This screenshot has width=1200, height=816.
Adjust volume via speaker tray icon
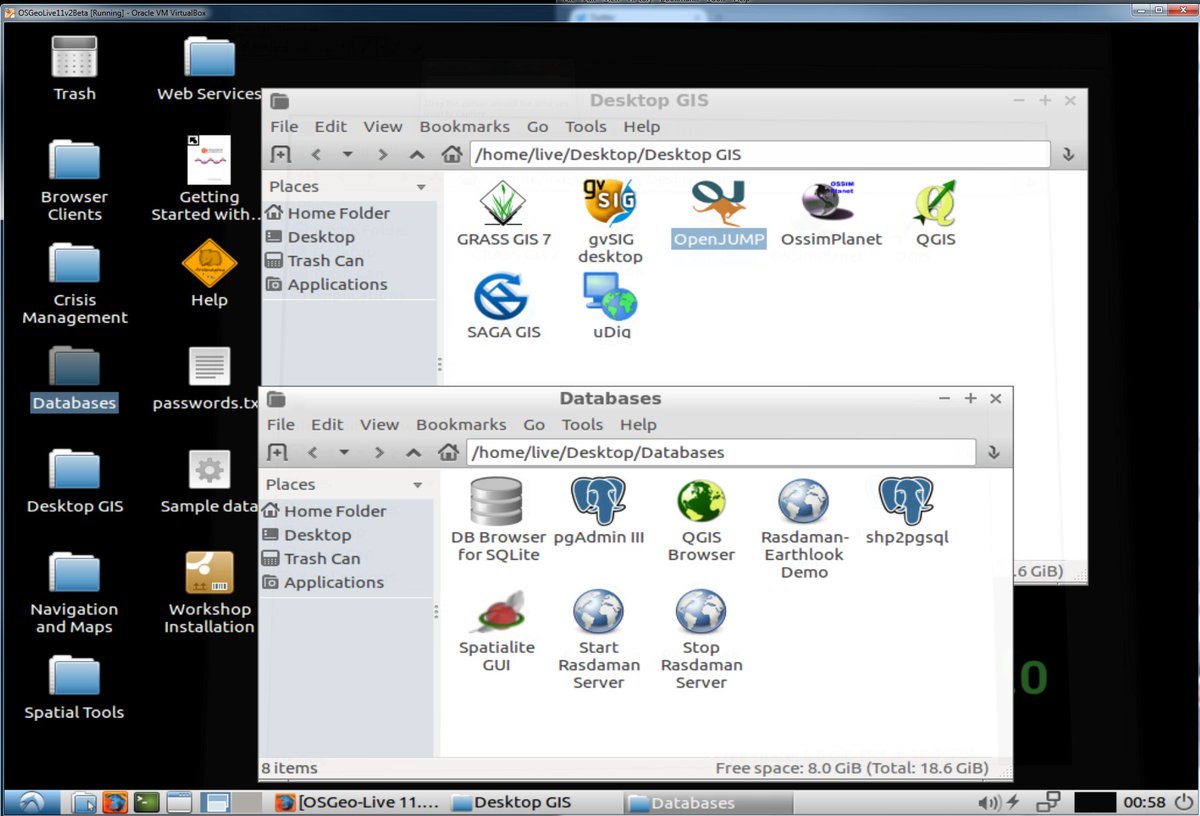(x=988, y=802)
